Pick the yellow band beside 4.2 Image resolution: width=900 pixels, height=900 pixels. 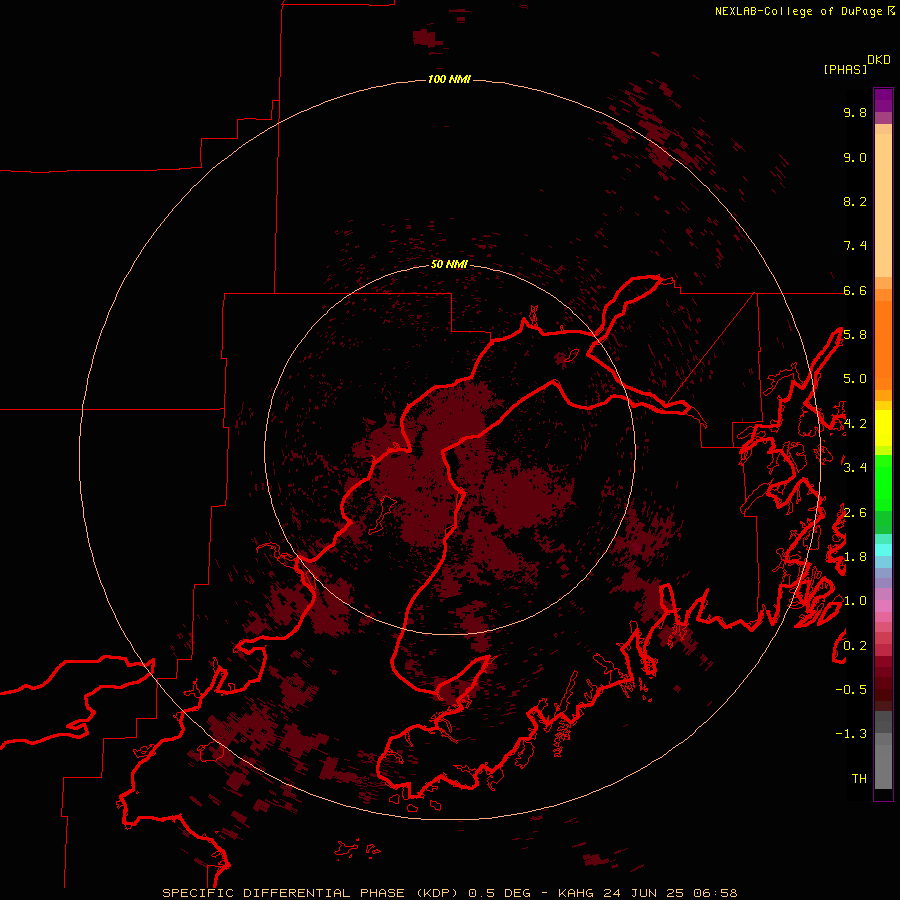[x=883, y=428]
